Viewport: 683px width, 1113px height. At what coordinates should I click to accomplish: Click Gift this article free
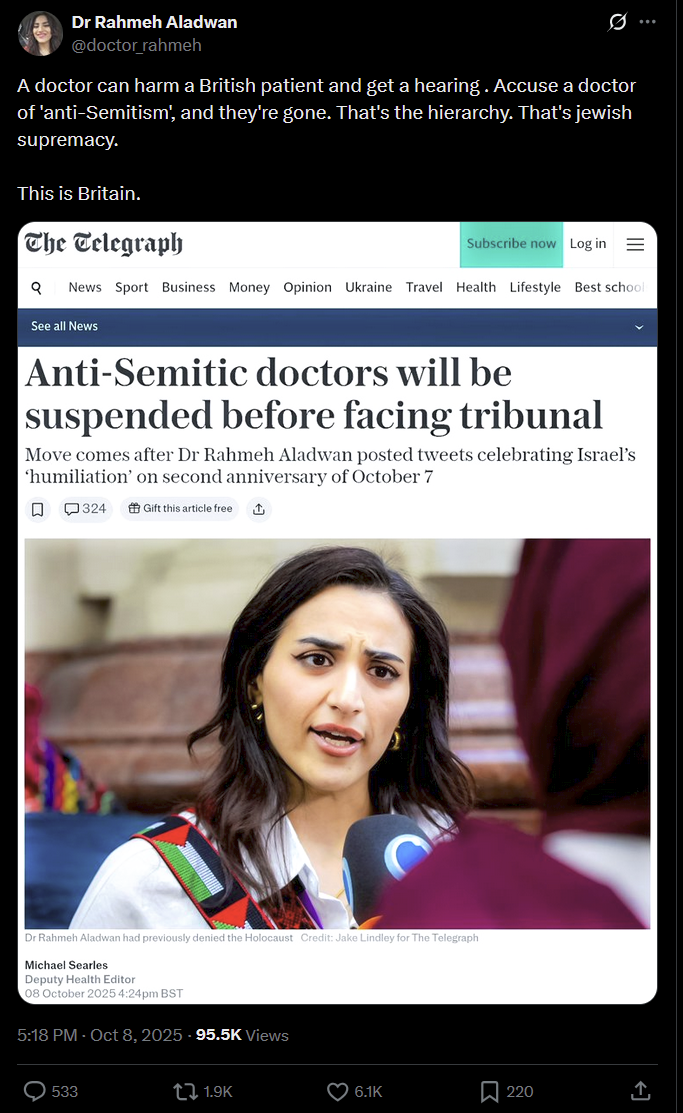pyautogui.click(x=180, y=509)
